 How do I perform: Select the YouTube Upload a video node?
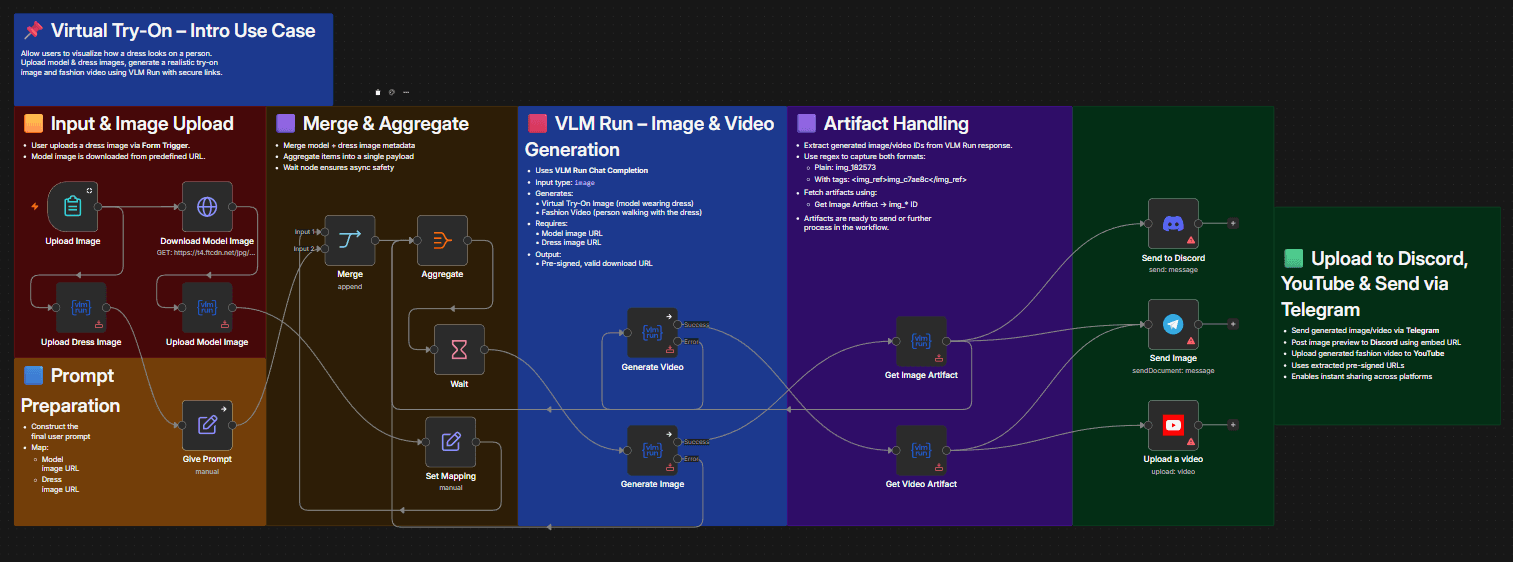click(1173, 425)
